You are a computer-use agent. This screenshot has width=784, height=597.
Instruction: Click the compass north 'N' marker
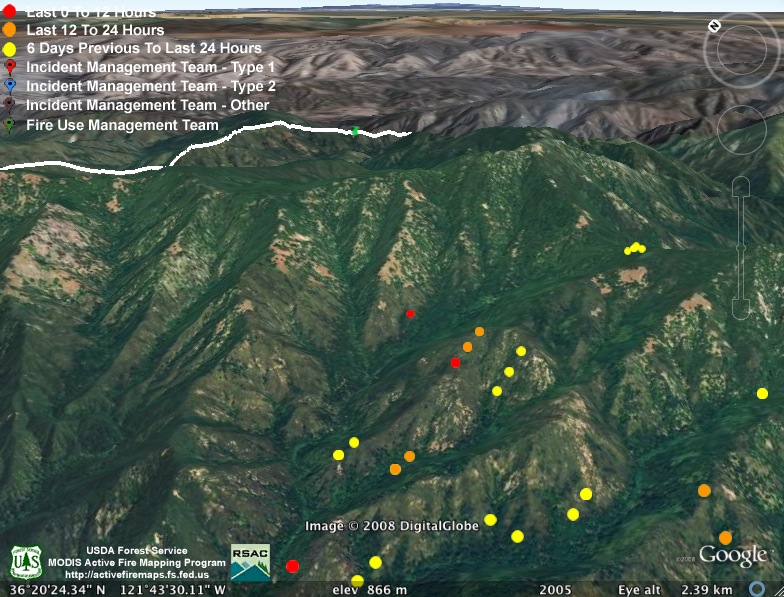tap(714, 26)
